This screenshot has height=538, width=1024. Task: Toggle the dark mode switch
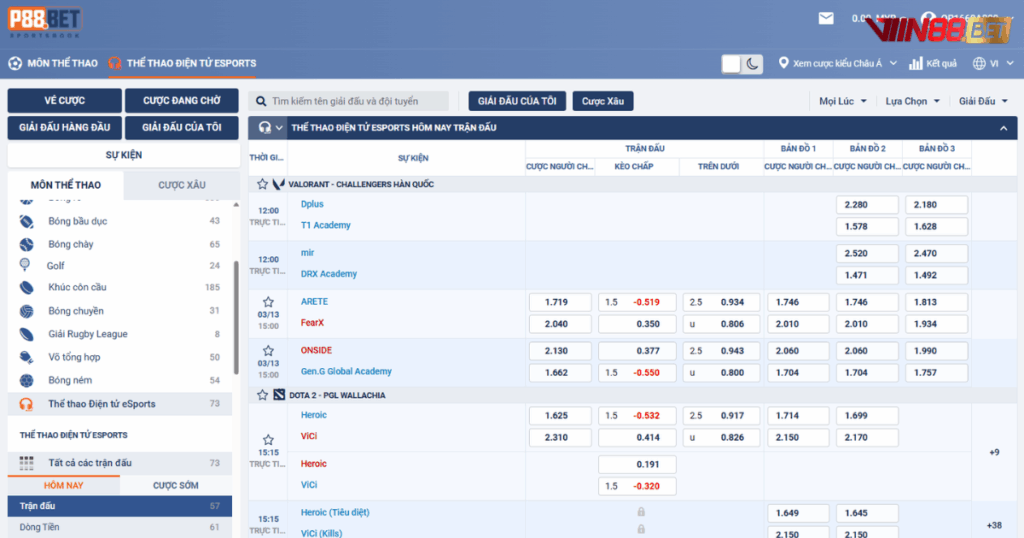(x=742, y=63)
